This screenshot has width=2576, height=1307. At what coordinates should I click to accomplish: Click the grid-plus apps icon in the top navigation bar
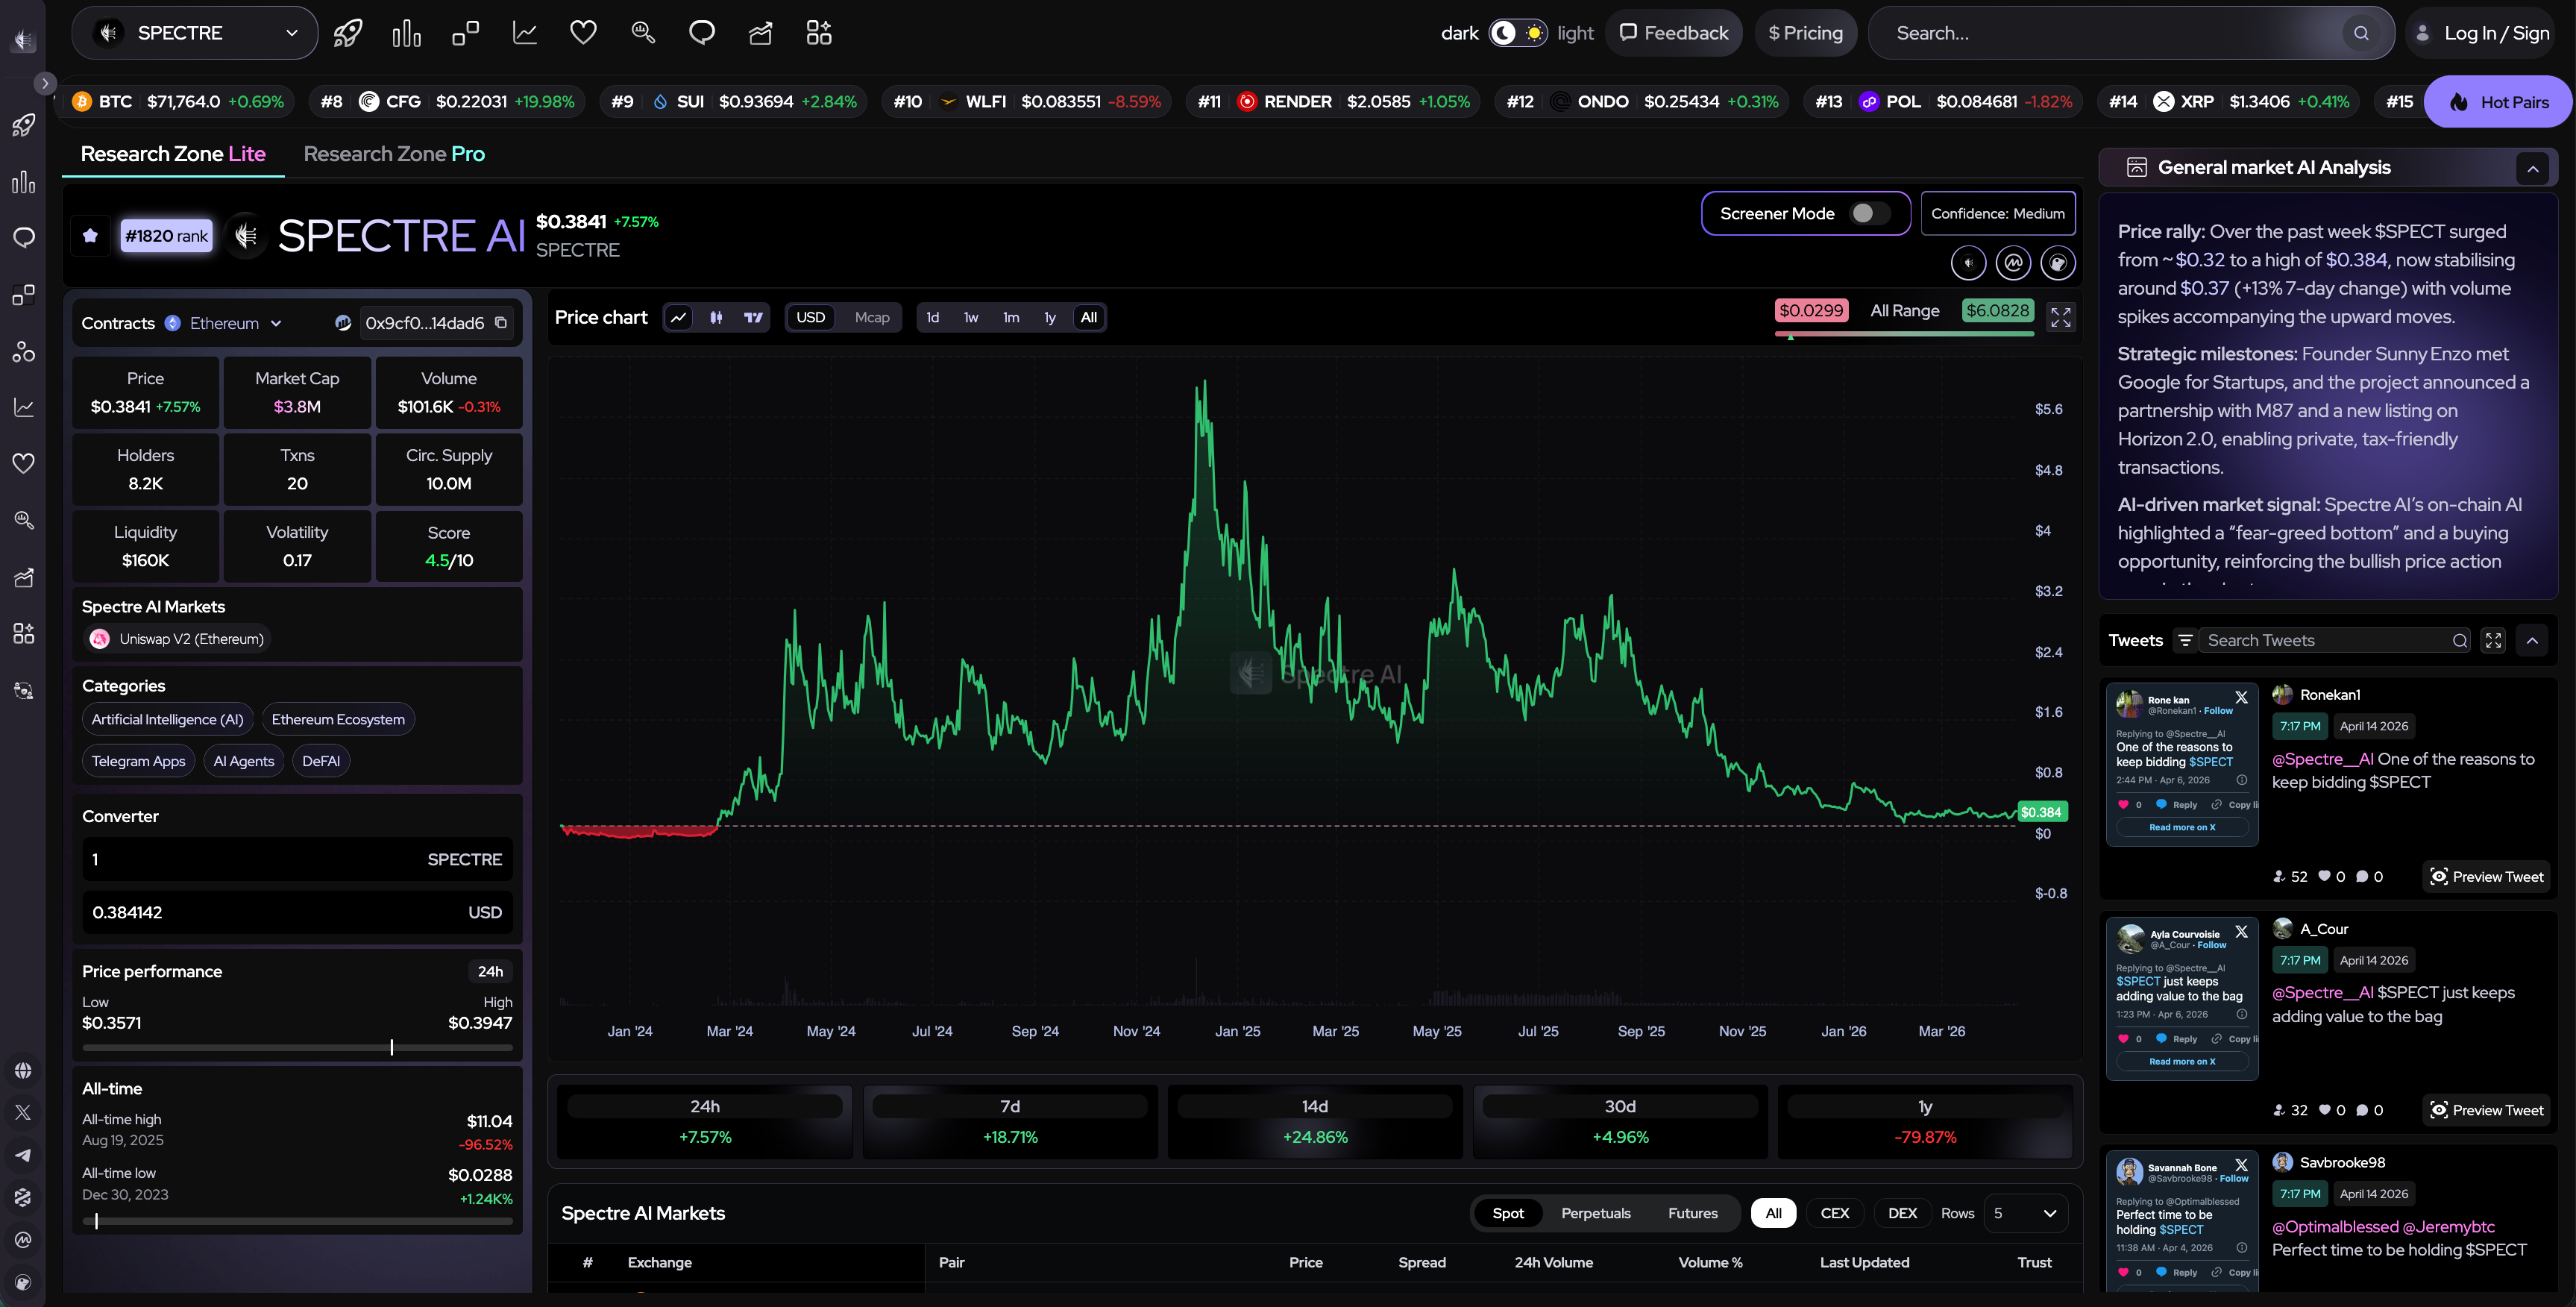coord(819,33)
